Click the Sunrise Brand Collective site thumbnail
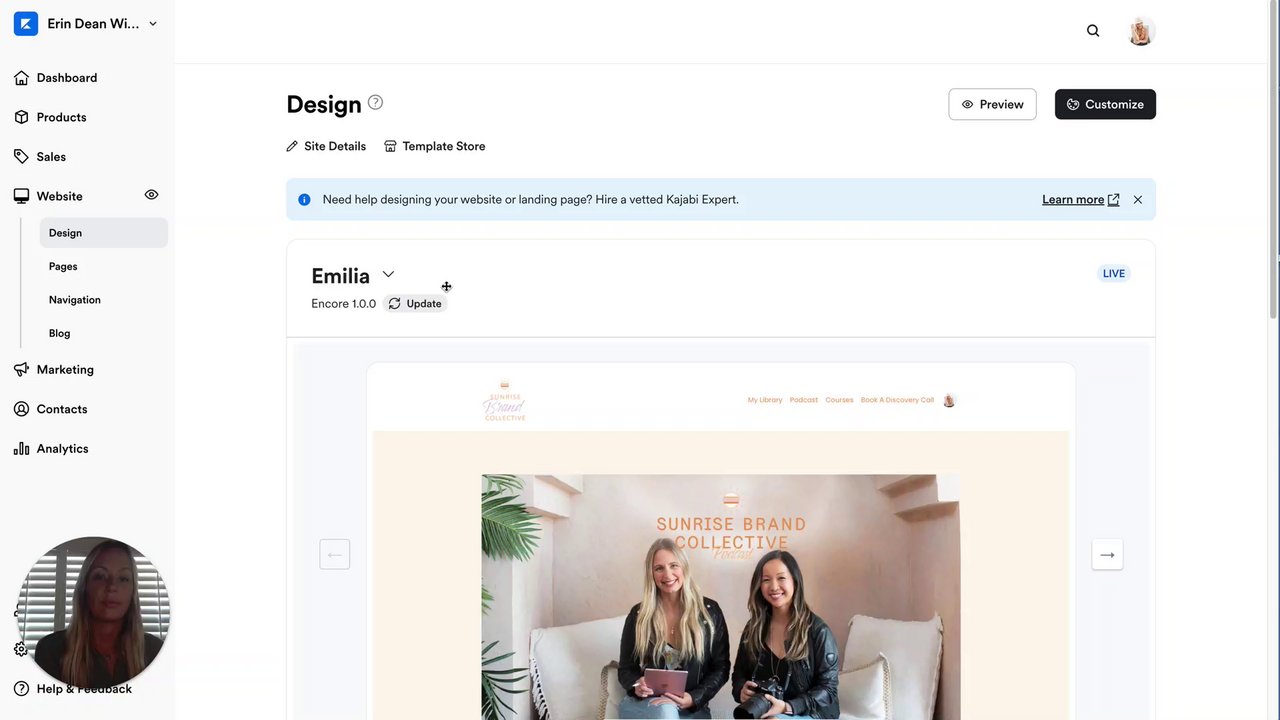The image size is (1280, 720). coord(720,541)
